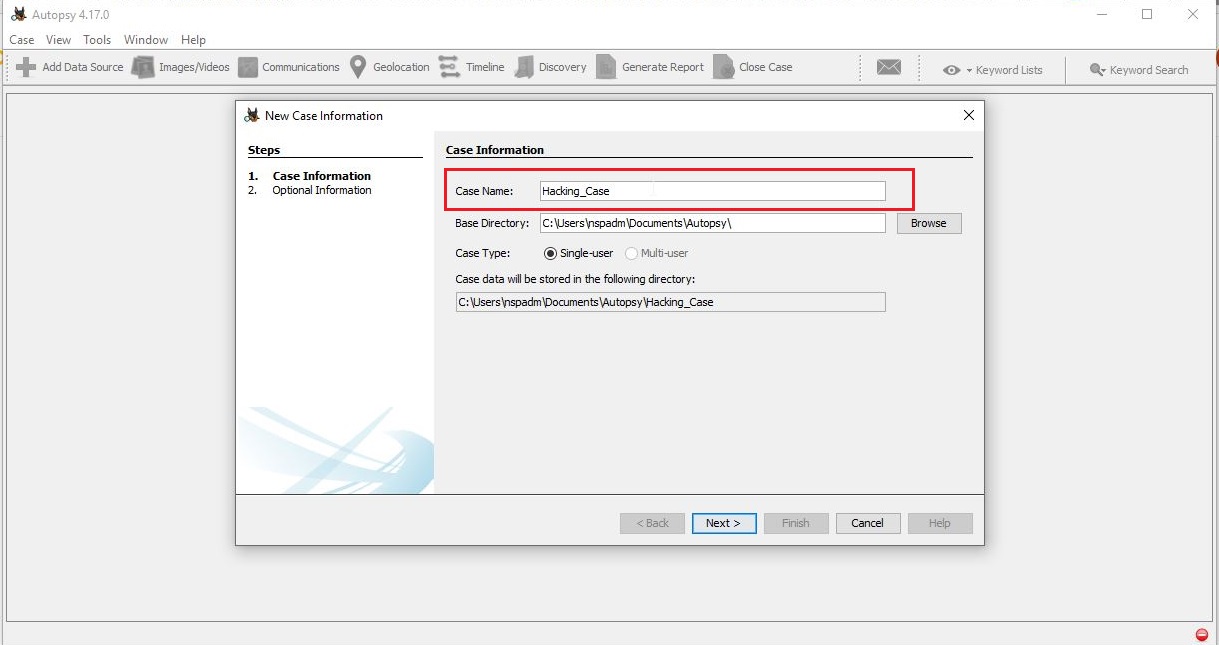
Task: Click the 'Optional Information' step text
Action: click(x=322, y=190)
